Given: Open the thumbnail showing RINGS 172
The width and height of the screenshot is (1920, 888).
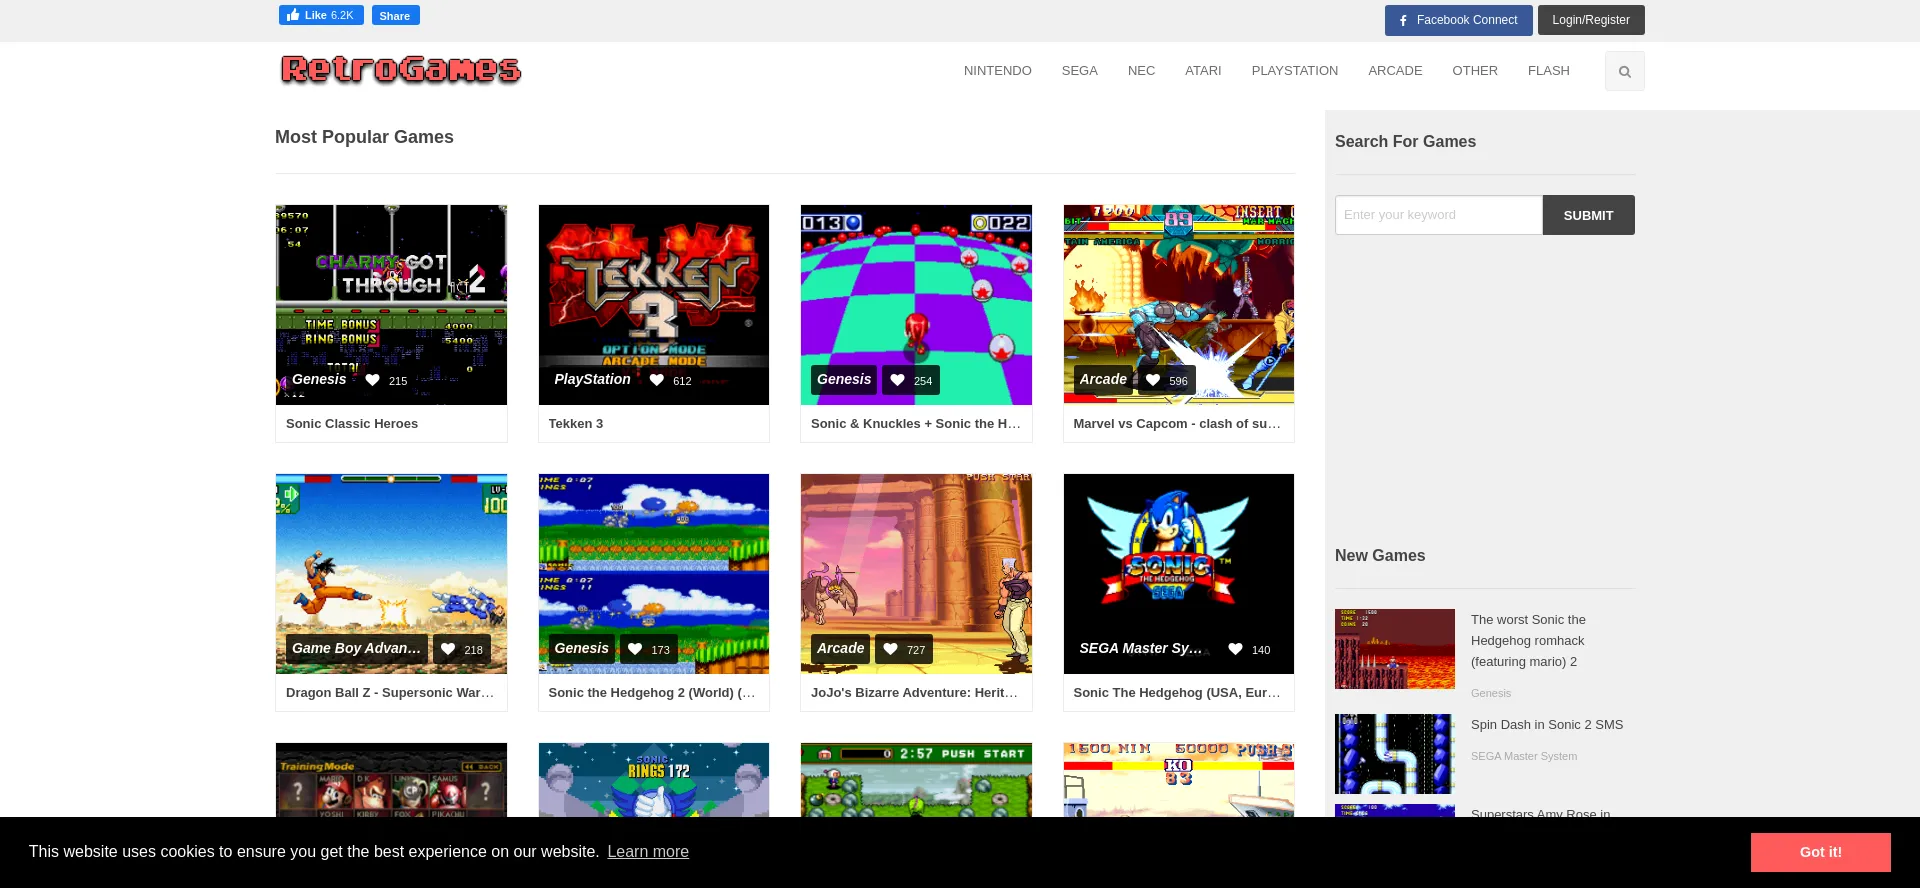Looking at the screenshot, I should [654, 780].
